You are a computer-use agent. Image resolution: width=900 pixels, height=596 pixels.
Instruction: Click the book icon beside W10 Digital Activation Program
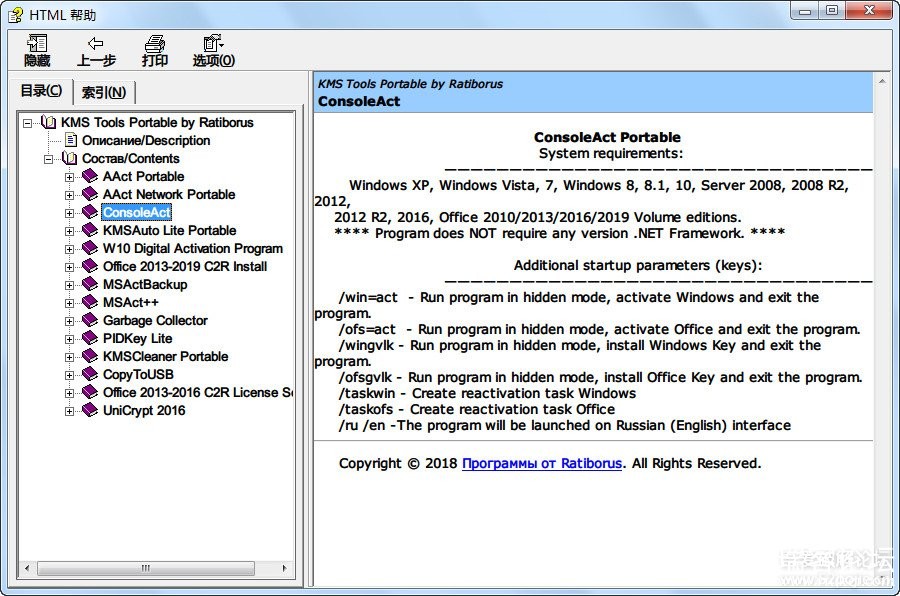(90, 249)
